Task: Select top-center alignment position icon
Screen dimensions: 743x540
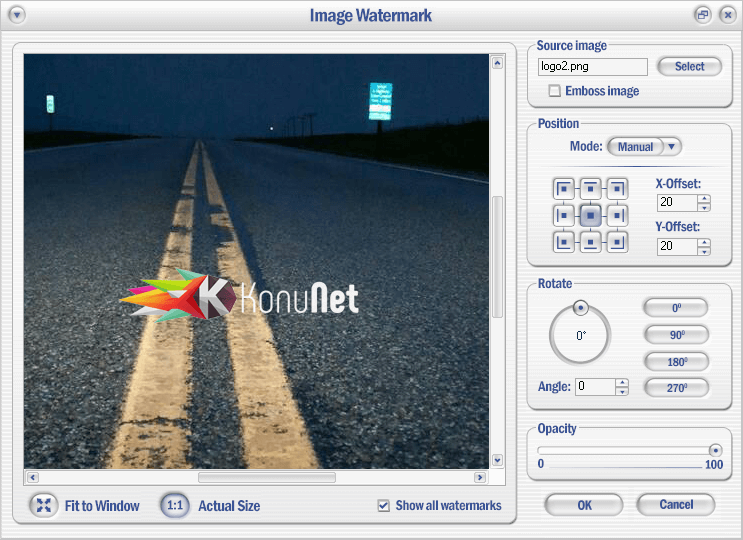Action: 591,187
